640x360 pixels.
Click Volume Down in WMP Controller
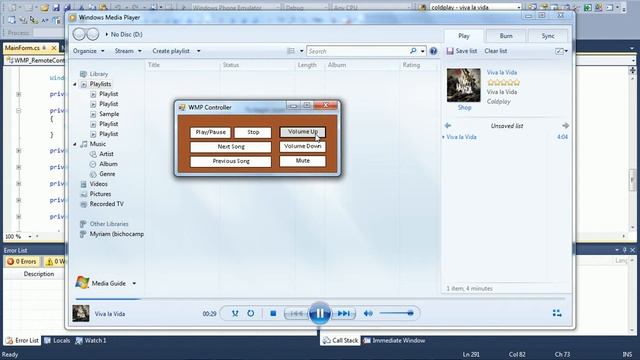pos(302,146)
